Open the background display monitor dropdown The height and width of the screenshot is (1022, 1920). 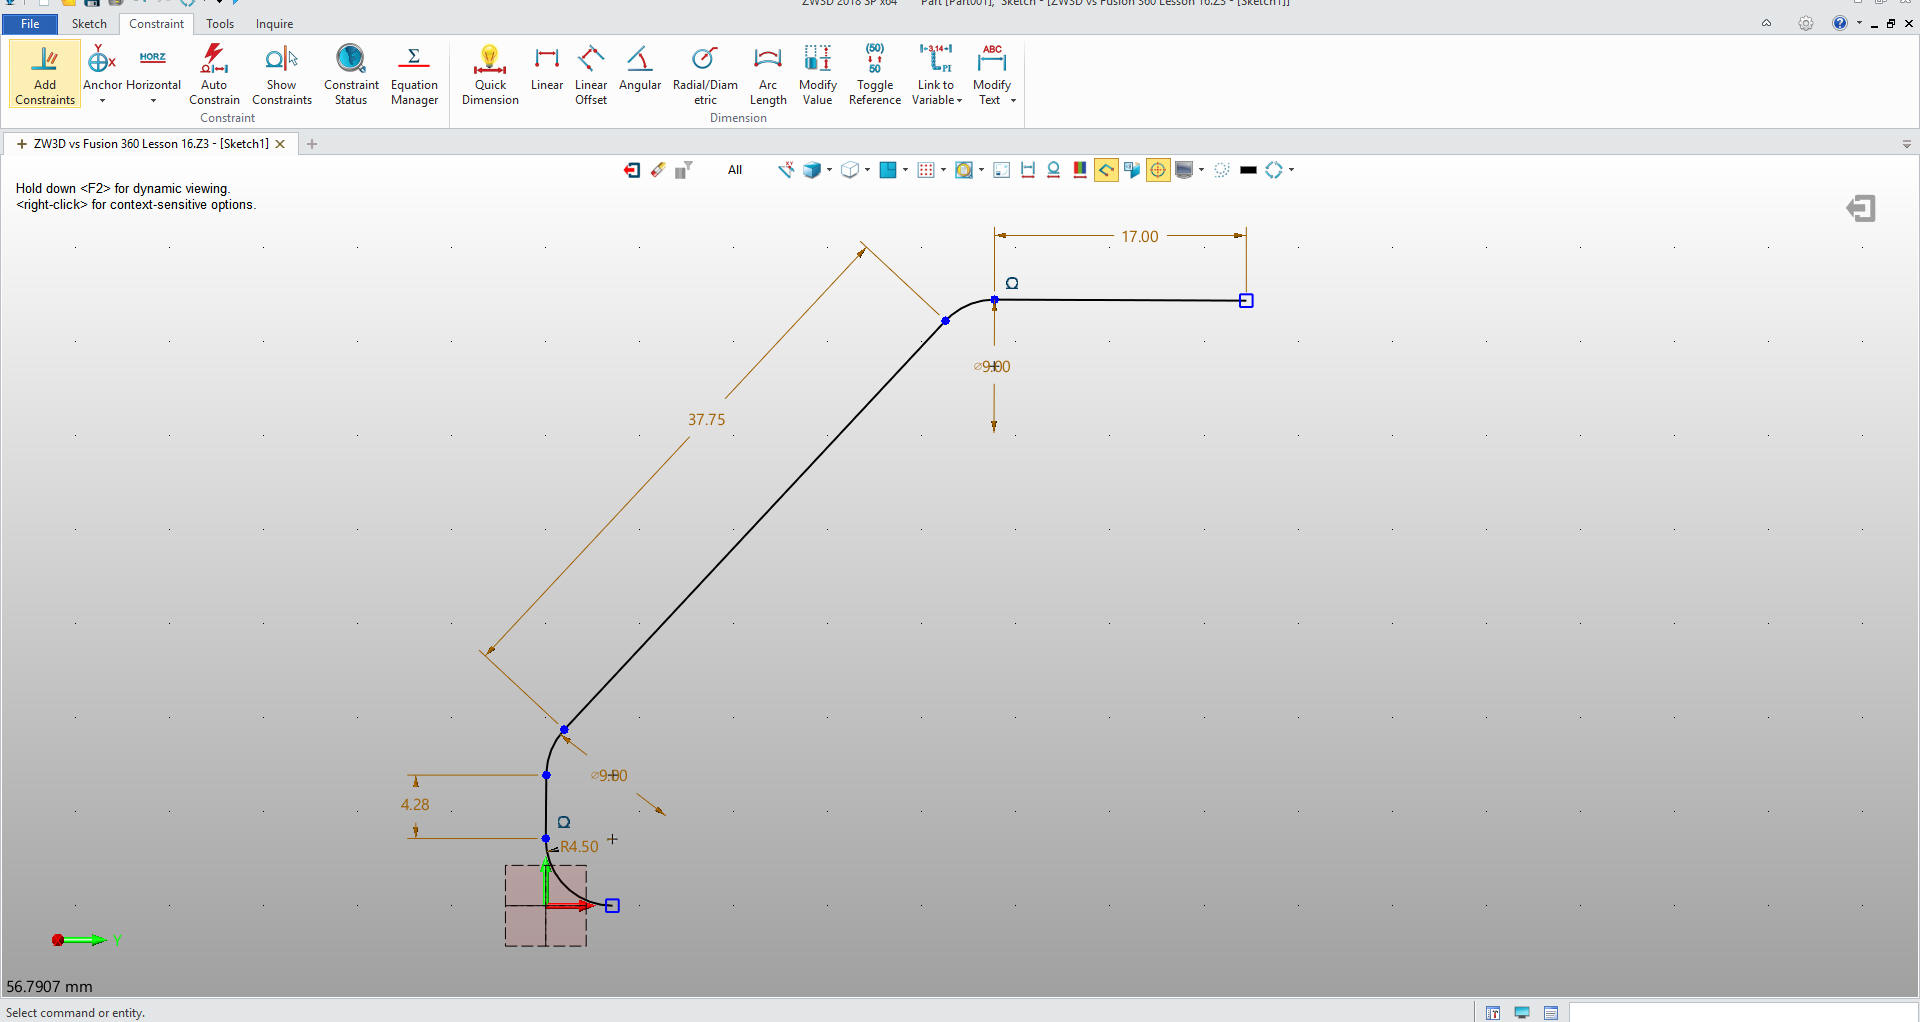pos(1201,170)
